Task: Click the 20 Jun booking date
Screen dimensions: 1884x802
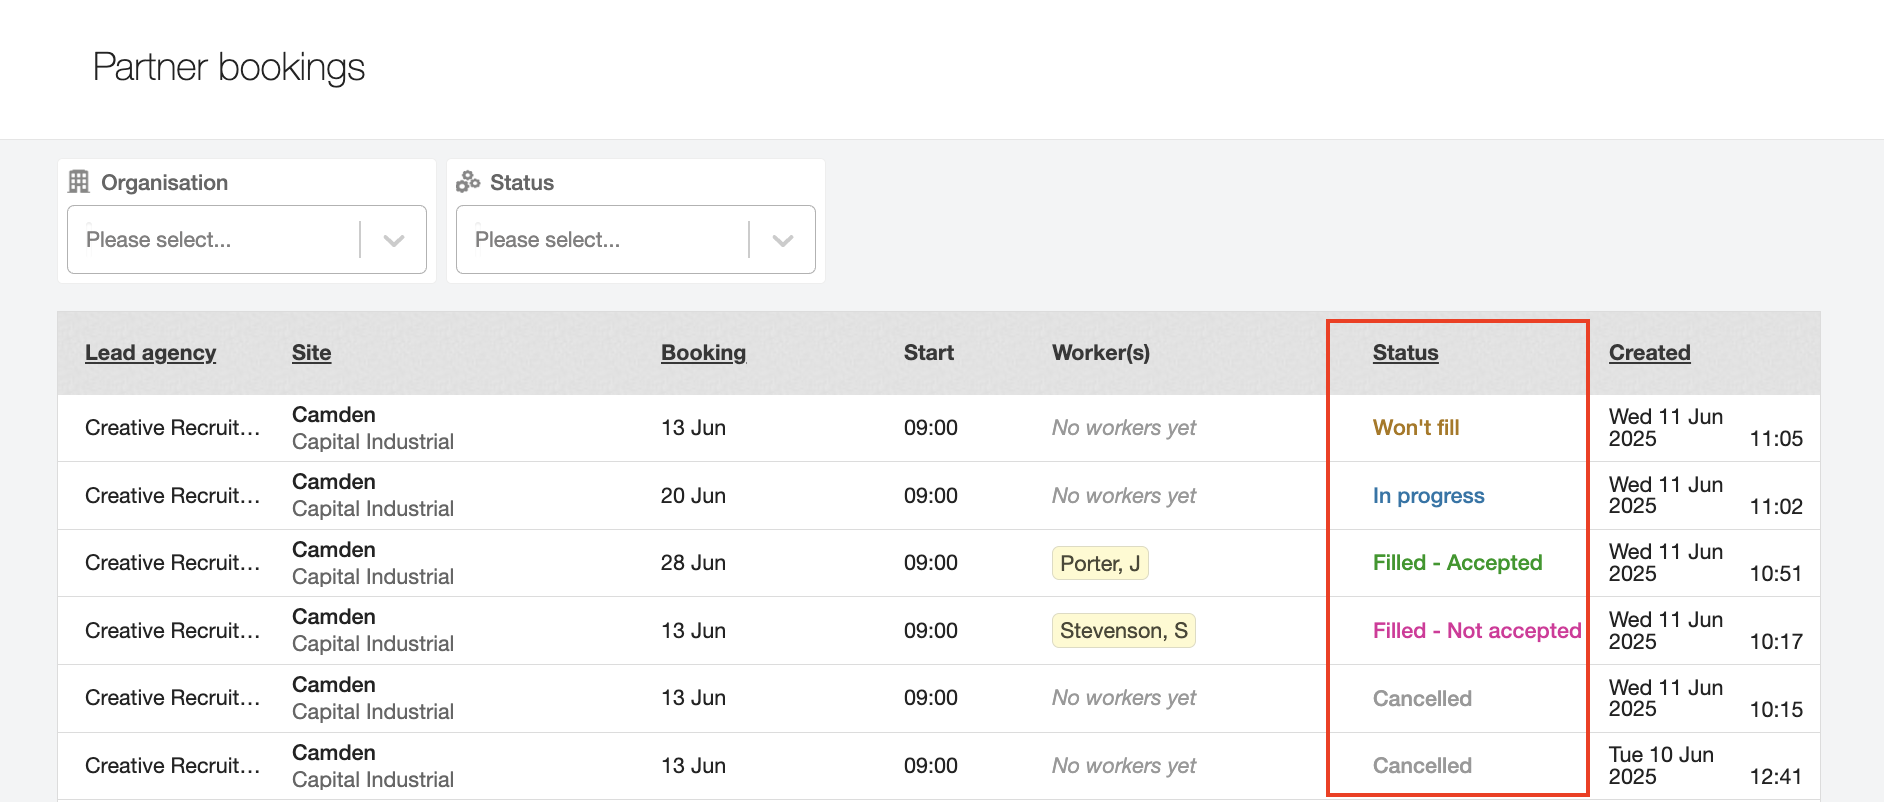Action: tap(693, 496)
